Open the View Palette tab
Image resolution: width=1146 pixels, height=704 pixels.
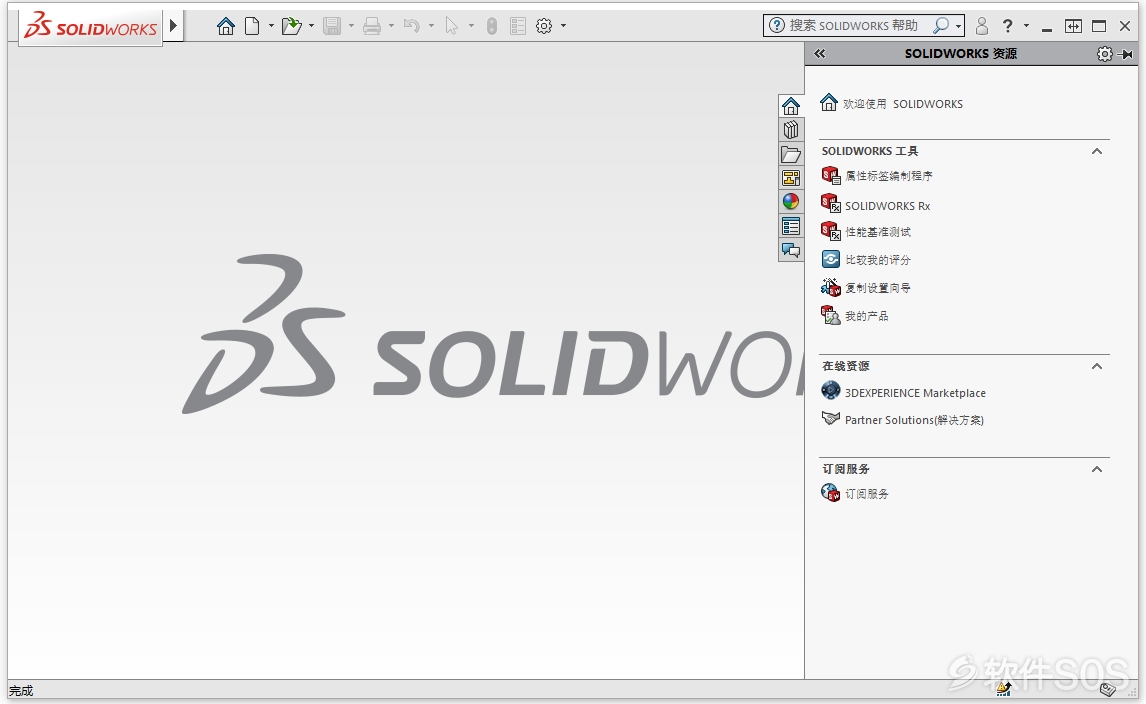791,178
